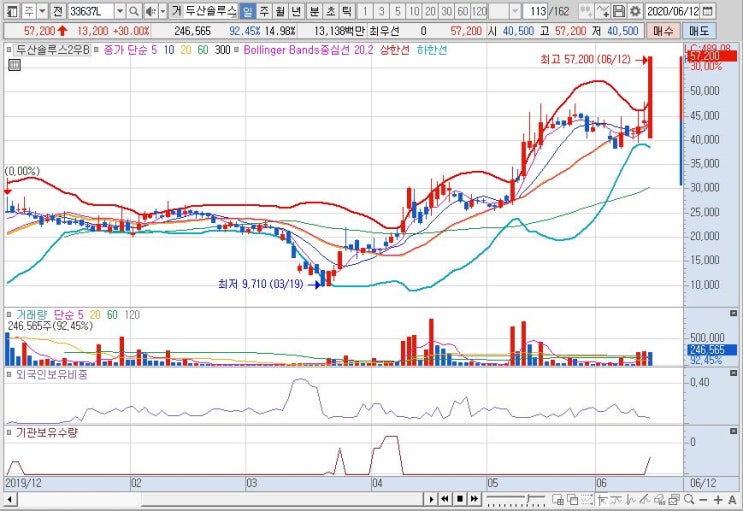Open the 주 market type dropdown

click(x=42, y=10)
